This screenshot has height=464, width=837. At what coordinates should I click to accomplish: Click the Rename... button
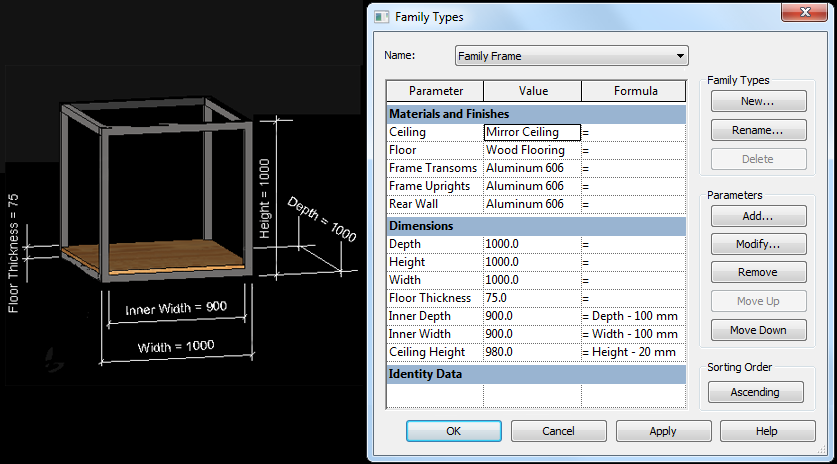tap(758, 130)
